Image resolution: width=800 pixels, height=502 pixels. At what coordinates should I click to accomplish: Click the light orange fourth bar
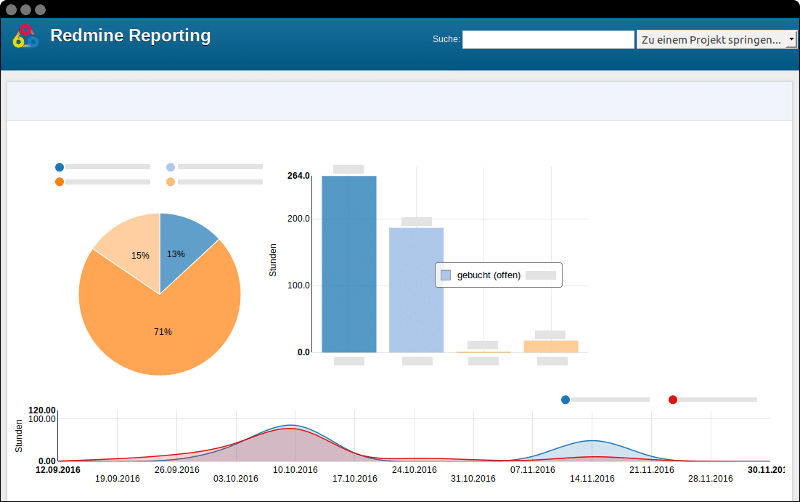(551, 346)
